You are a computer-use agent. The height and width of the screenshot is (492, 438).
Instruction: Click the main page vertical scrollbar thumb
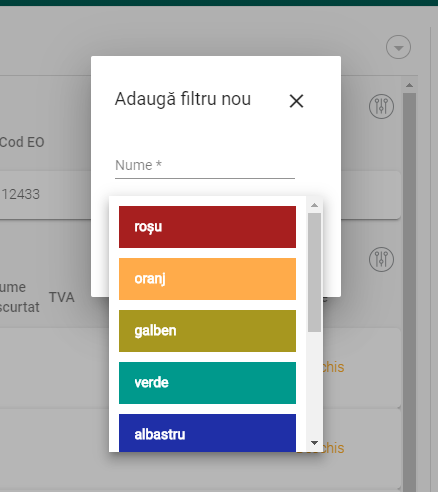click(409, 292)
